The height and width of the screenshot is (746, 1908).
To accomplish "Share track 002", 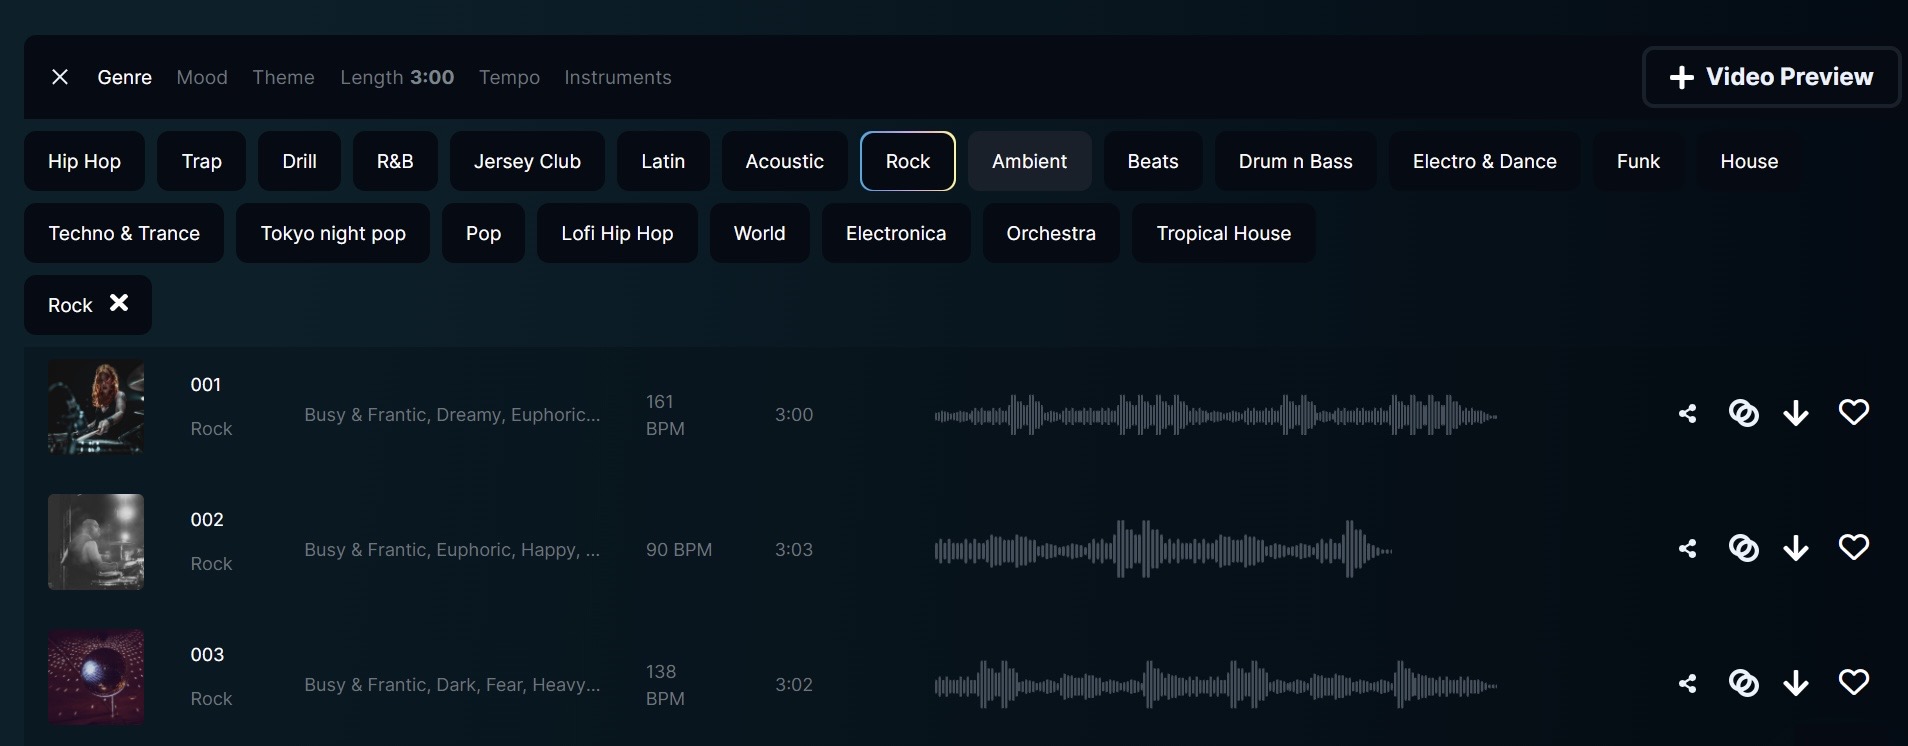I will point(1687,548).
